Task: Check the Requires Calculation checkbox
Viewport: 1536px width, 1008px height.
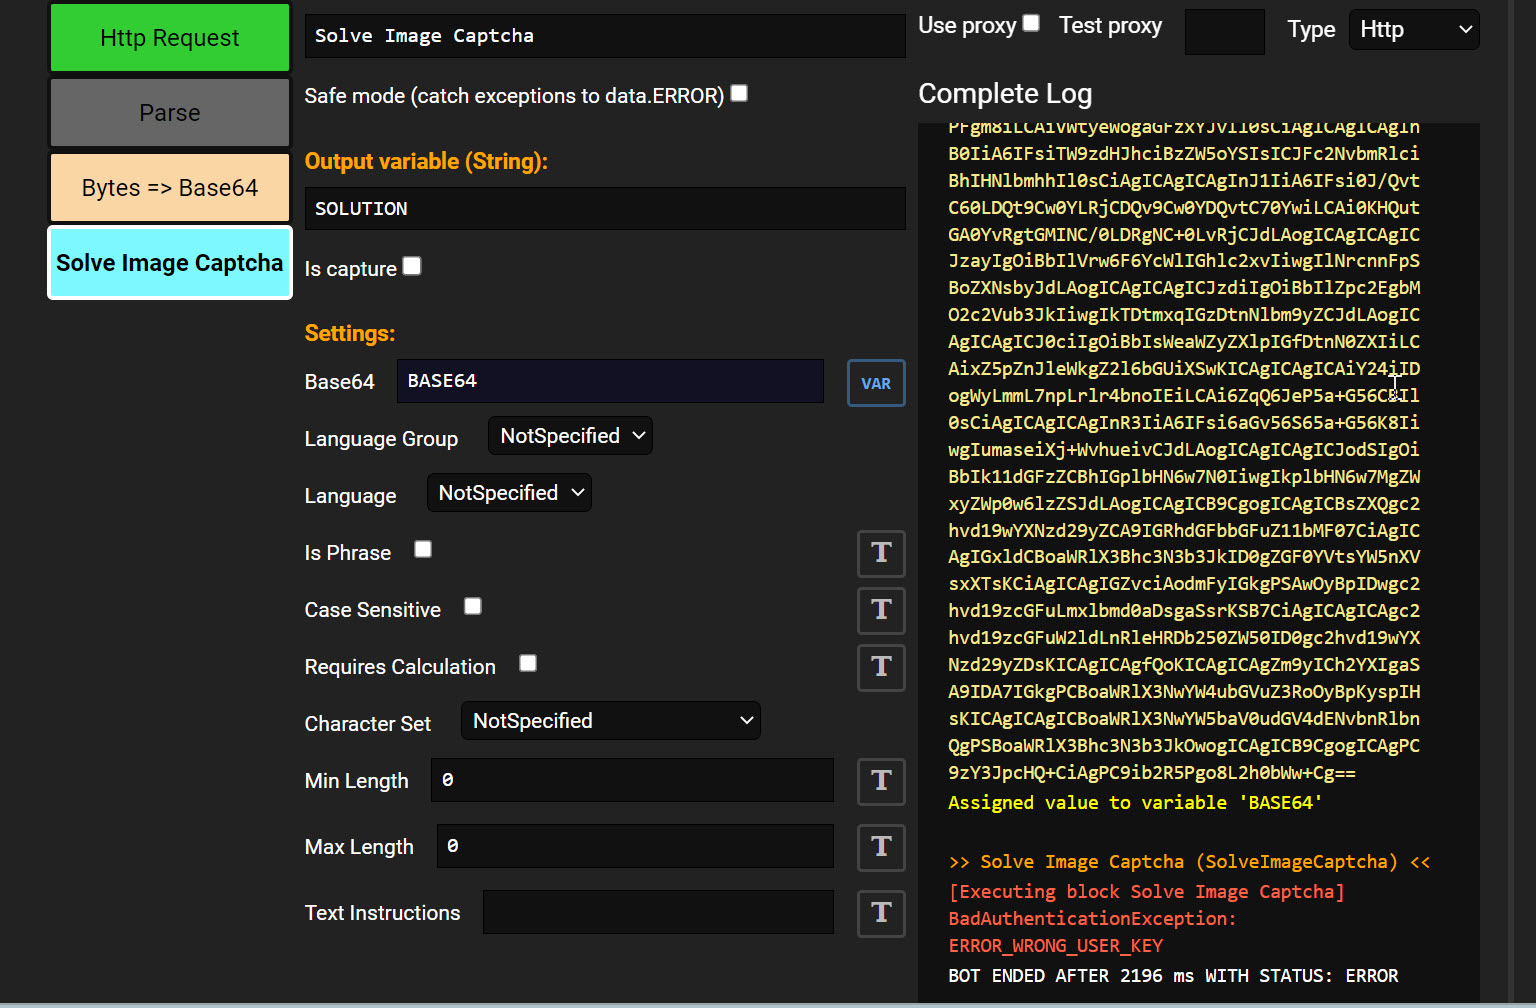Action: [528, 663]
